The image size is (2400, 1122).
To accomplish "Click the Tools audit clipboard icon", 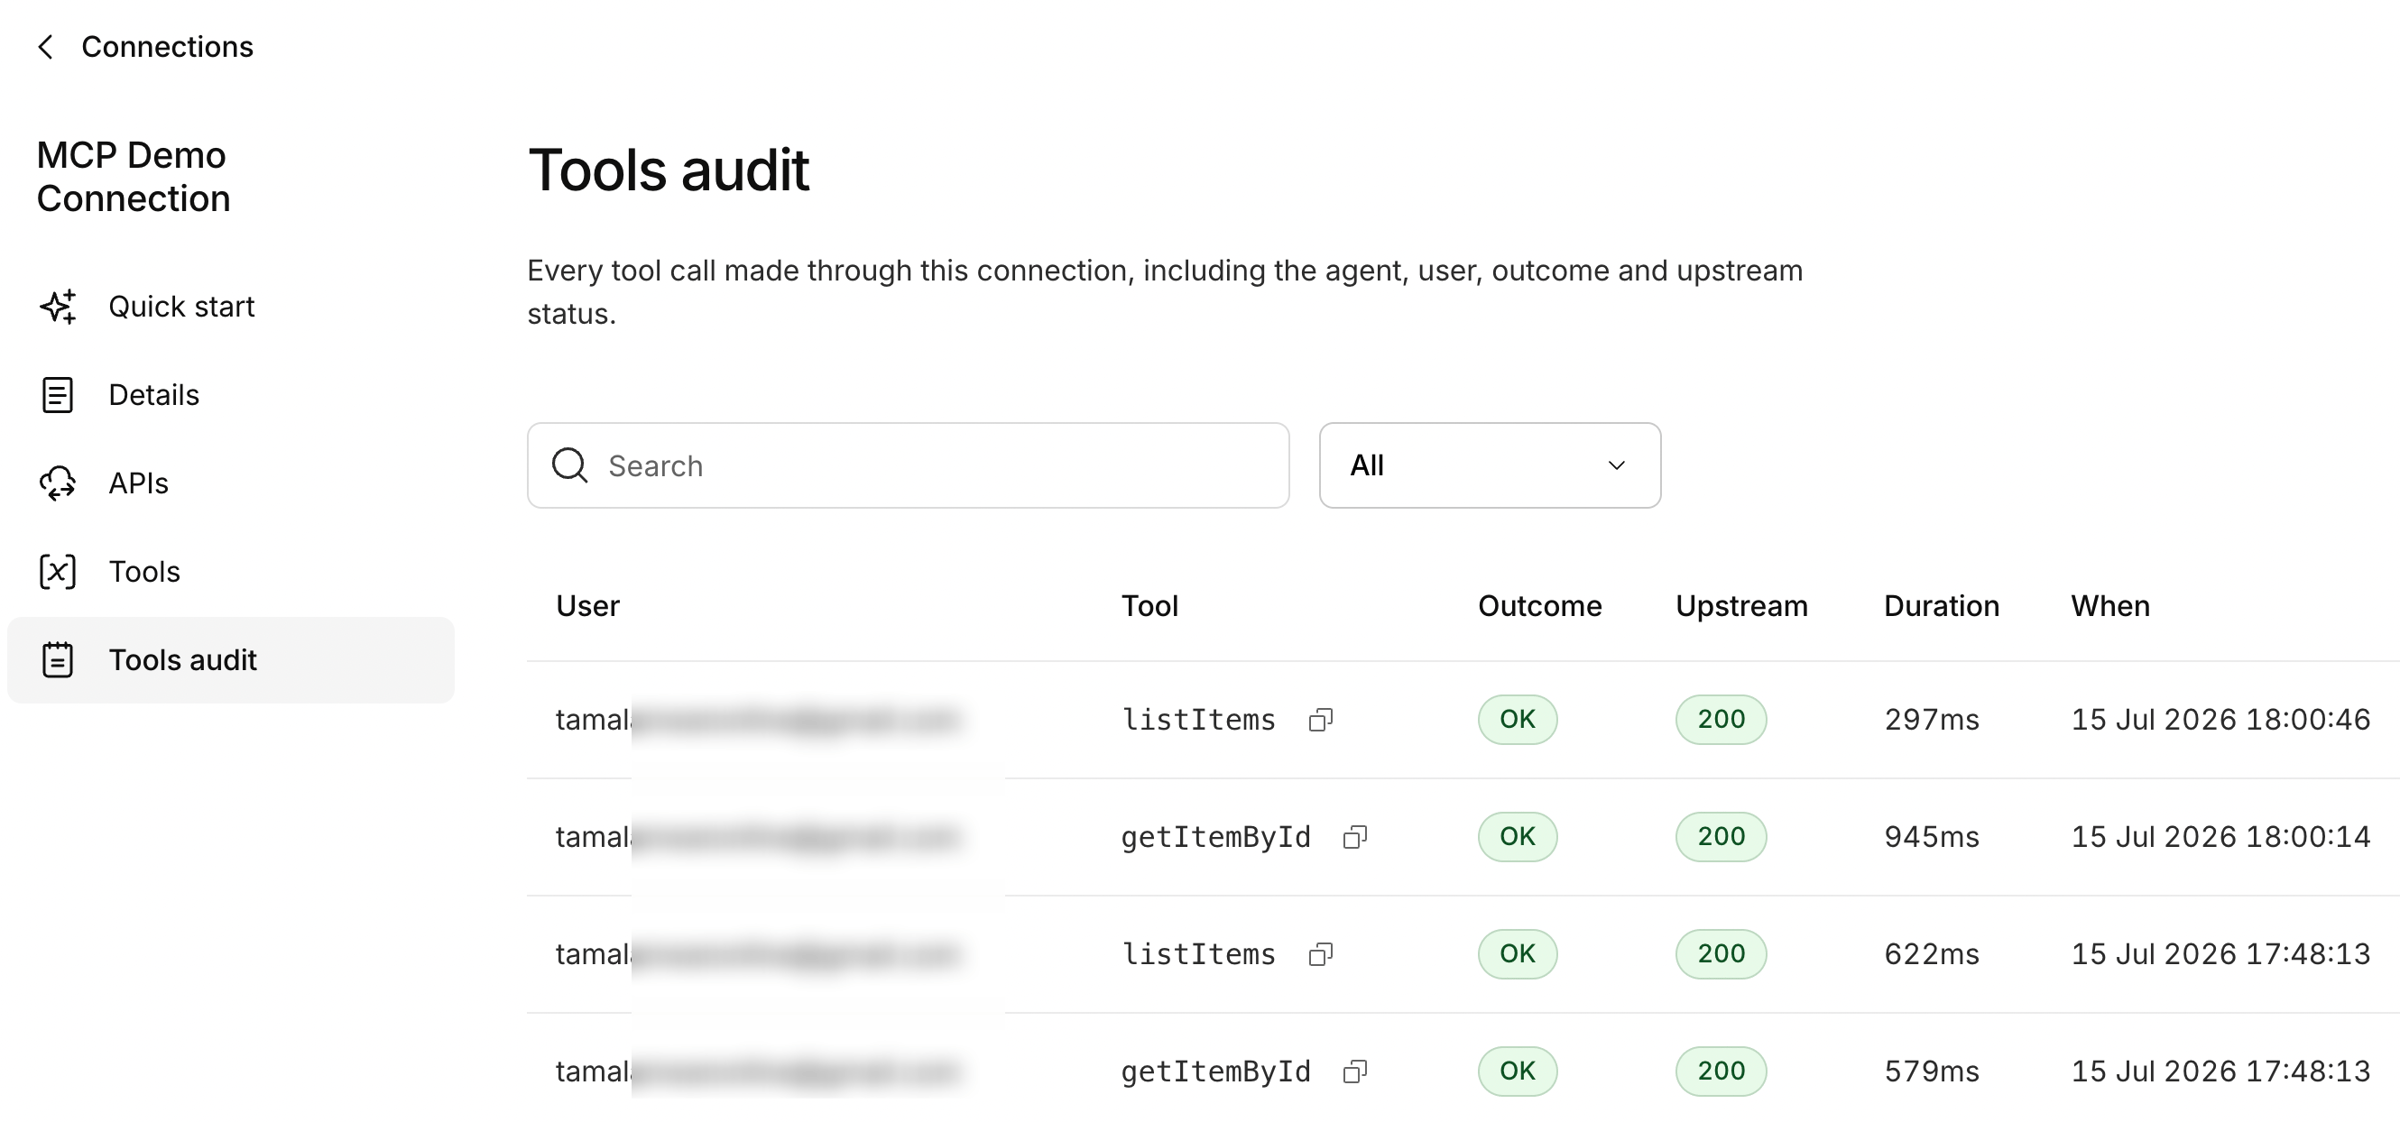I will [x=58, y=660].
